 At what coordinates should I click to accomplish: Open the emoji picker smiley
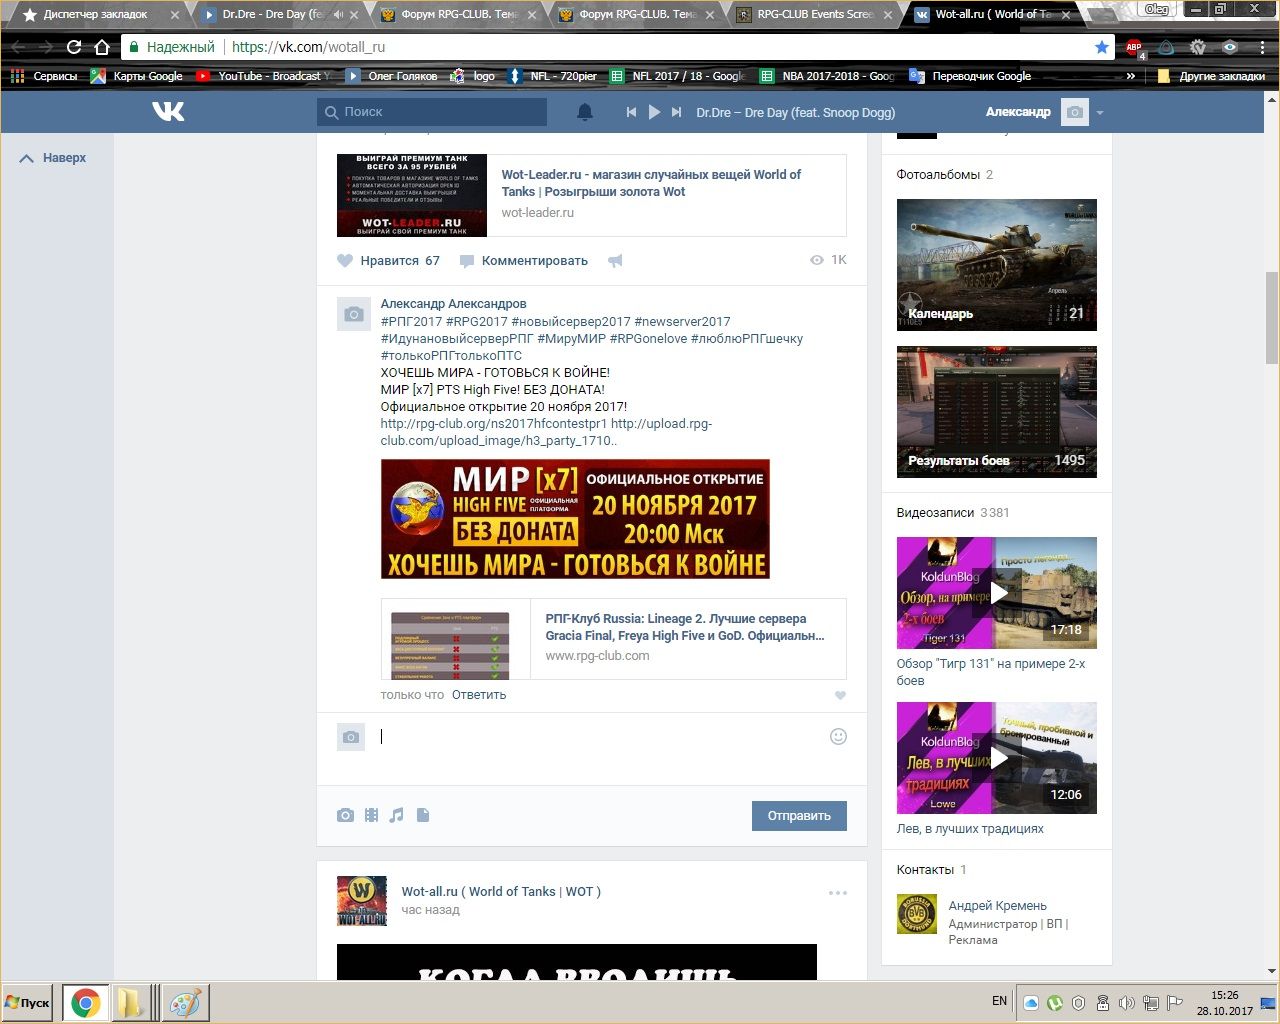838,737
